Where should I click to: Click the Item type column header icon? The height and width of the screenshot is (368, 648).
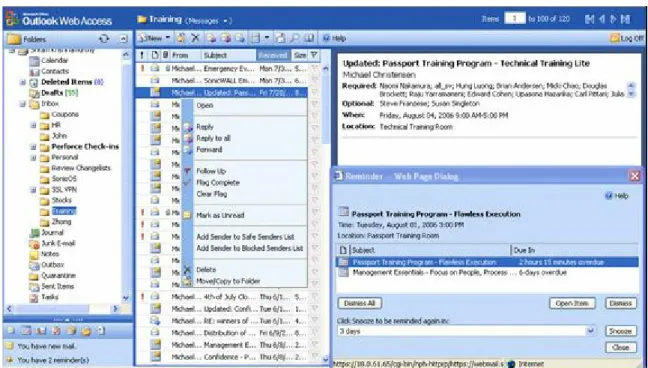[155, 55]
